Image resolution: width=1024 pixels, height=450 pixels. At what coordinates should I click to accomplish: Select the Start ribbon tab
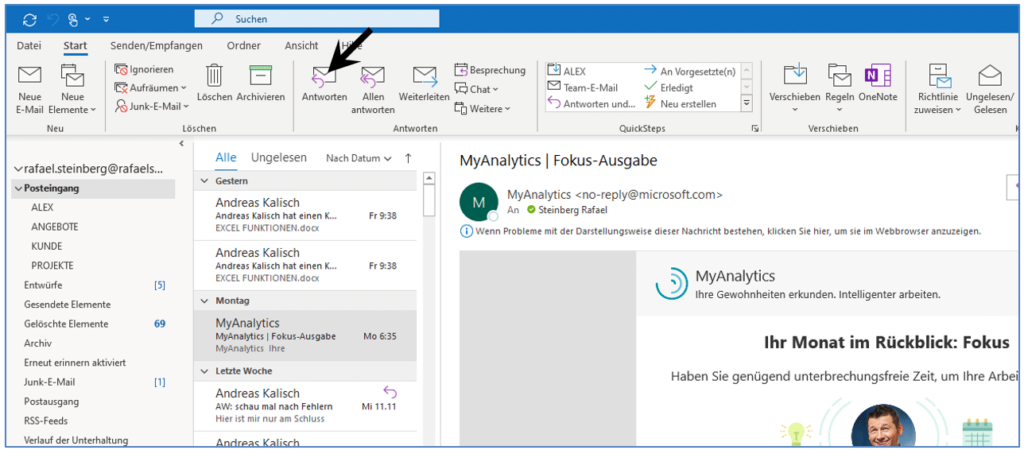point(76,46)
